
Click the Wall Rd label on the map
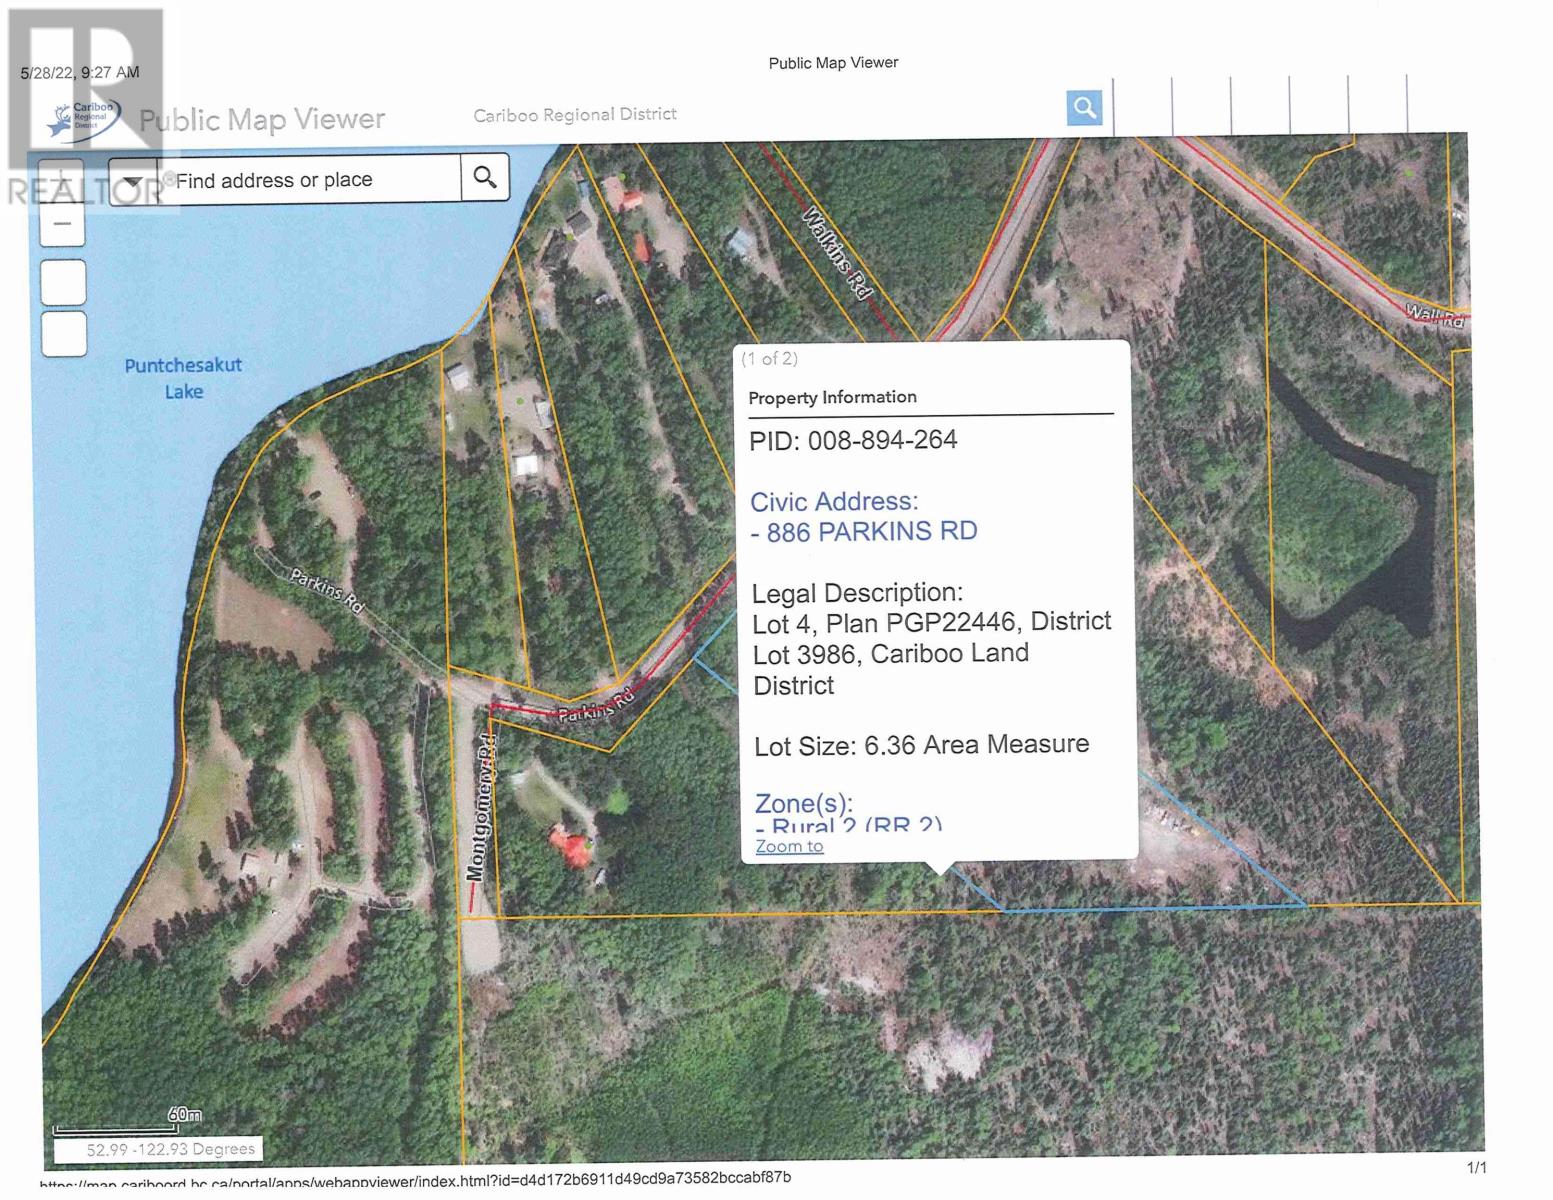1434,315
